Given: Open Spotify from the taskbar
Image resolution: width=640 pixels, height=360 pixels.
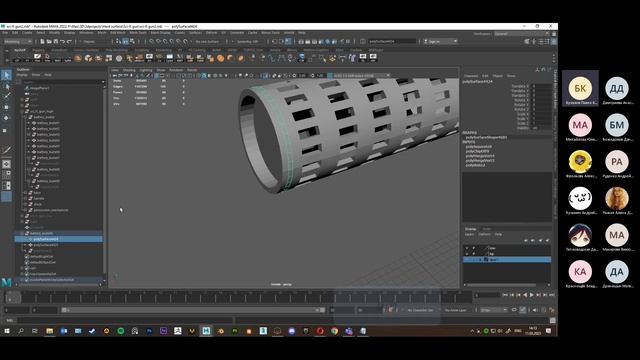Looking at the screenshot, I should point(121,331).
